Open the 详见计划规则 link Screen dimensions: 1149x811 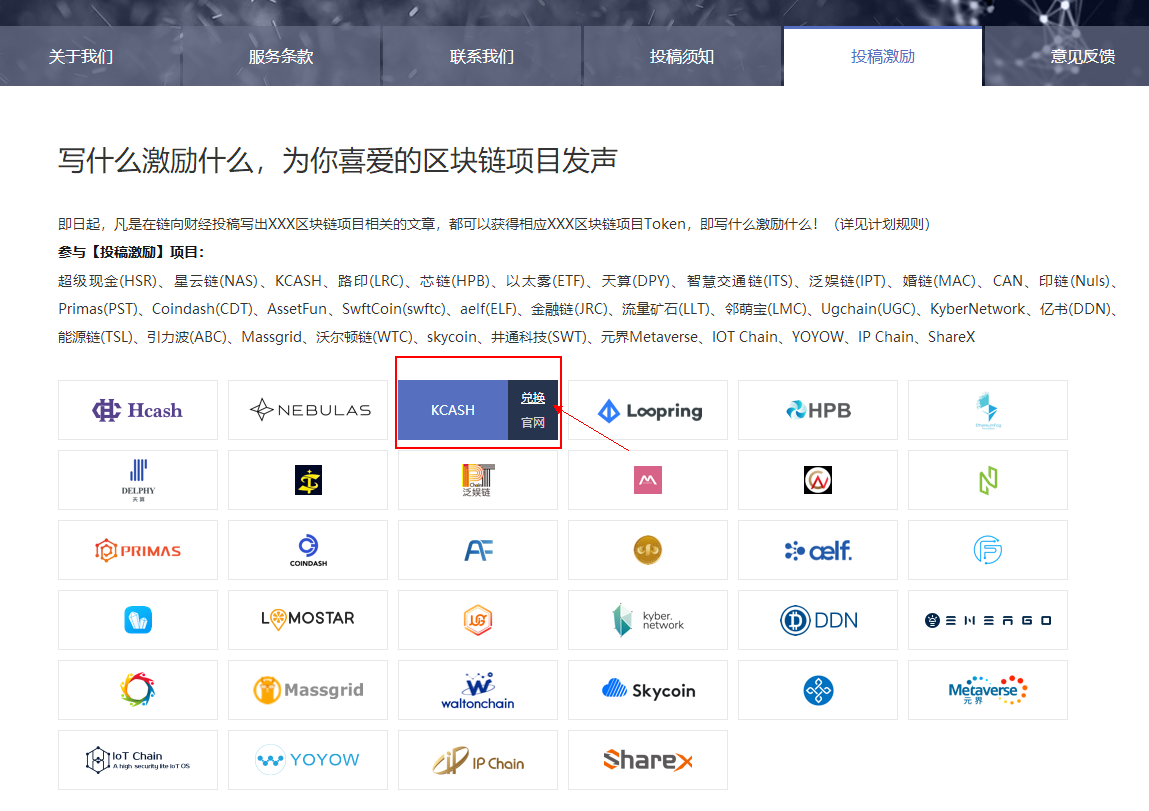coord(884,224)
